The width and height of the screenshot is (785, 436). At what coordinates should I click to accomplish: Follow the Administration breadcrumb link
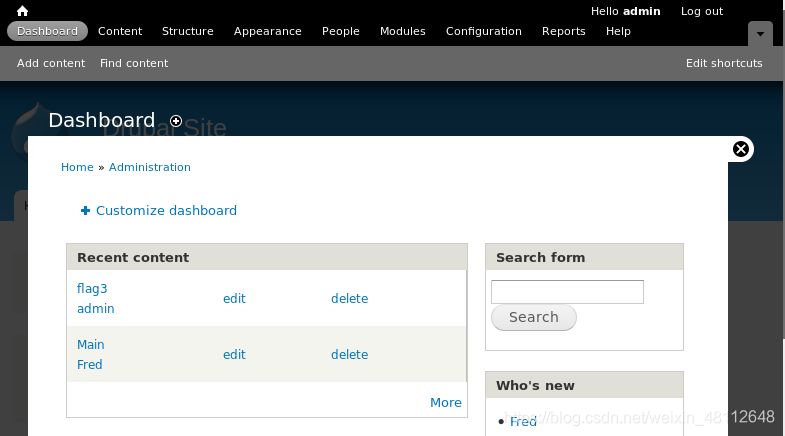(150, 167)
